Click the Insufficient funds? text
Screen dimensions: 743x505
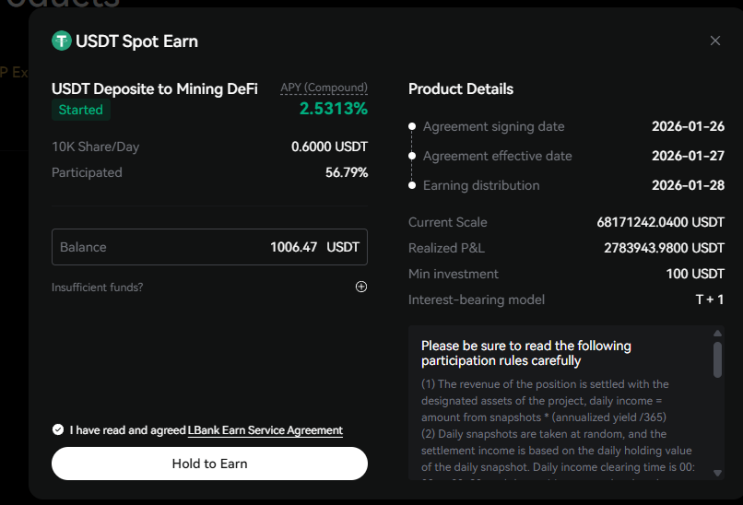tap(97, 287)
